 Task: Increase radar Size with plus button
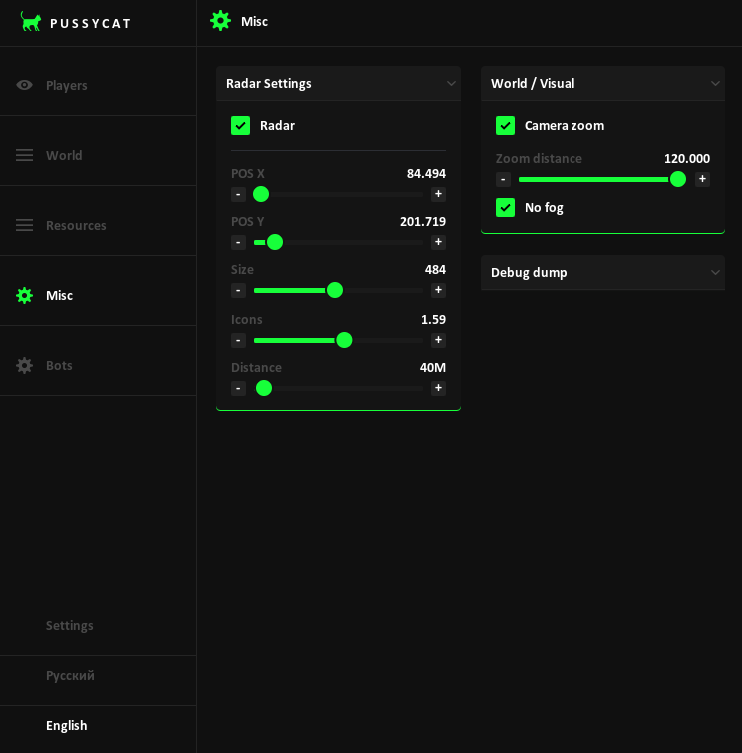[x=438, y=290]
